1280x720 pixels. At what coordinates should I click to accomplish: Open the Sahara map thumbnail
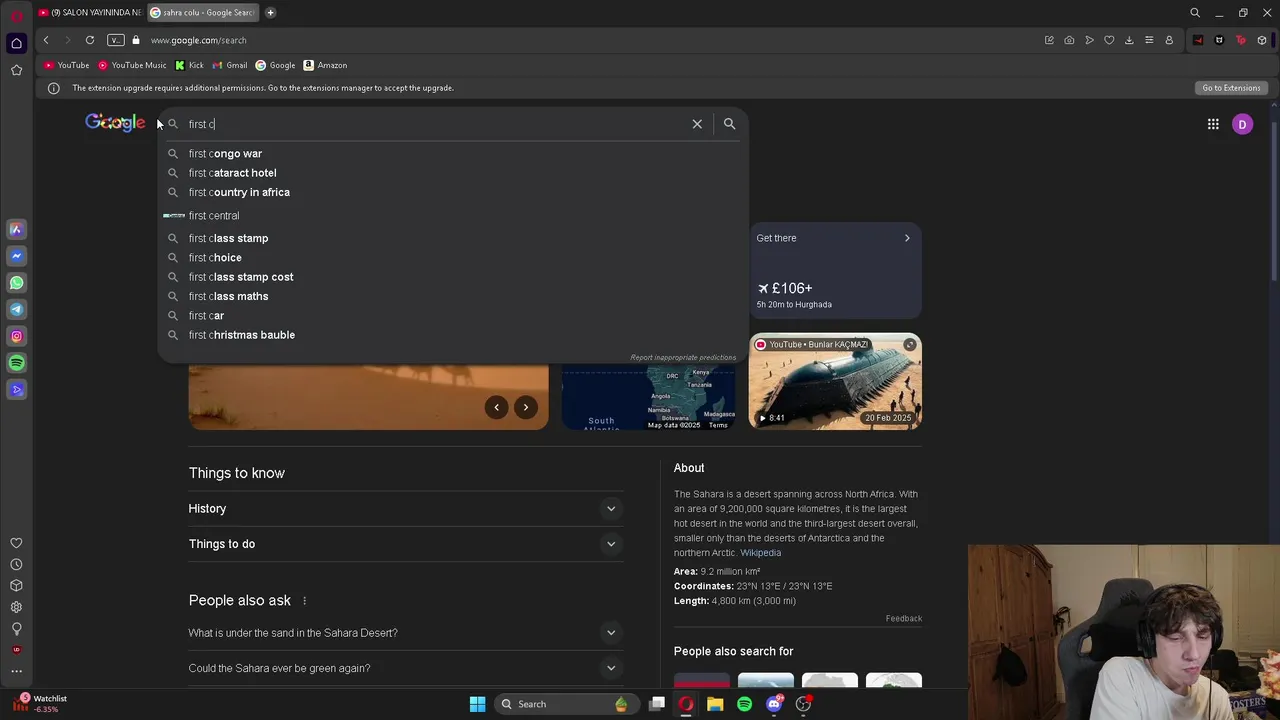[648, 397]
